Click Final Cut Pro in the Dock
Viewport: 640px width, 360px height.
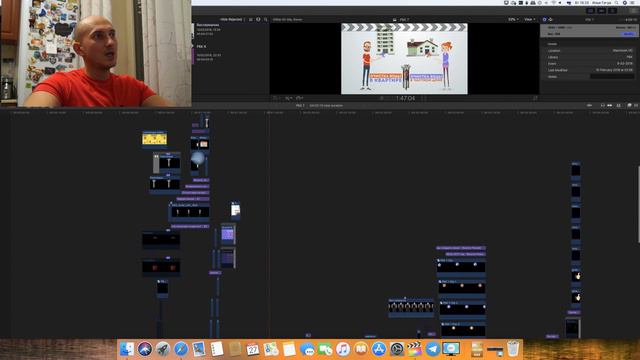tap(414, 349)
